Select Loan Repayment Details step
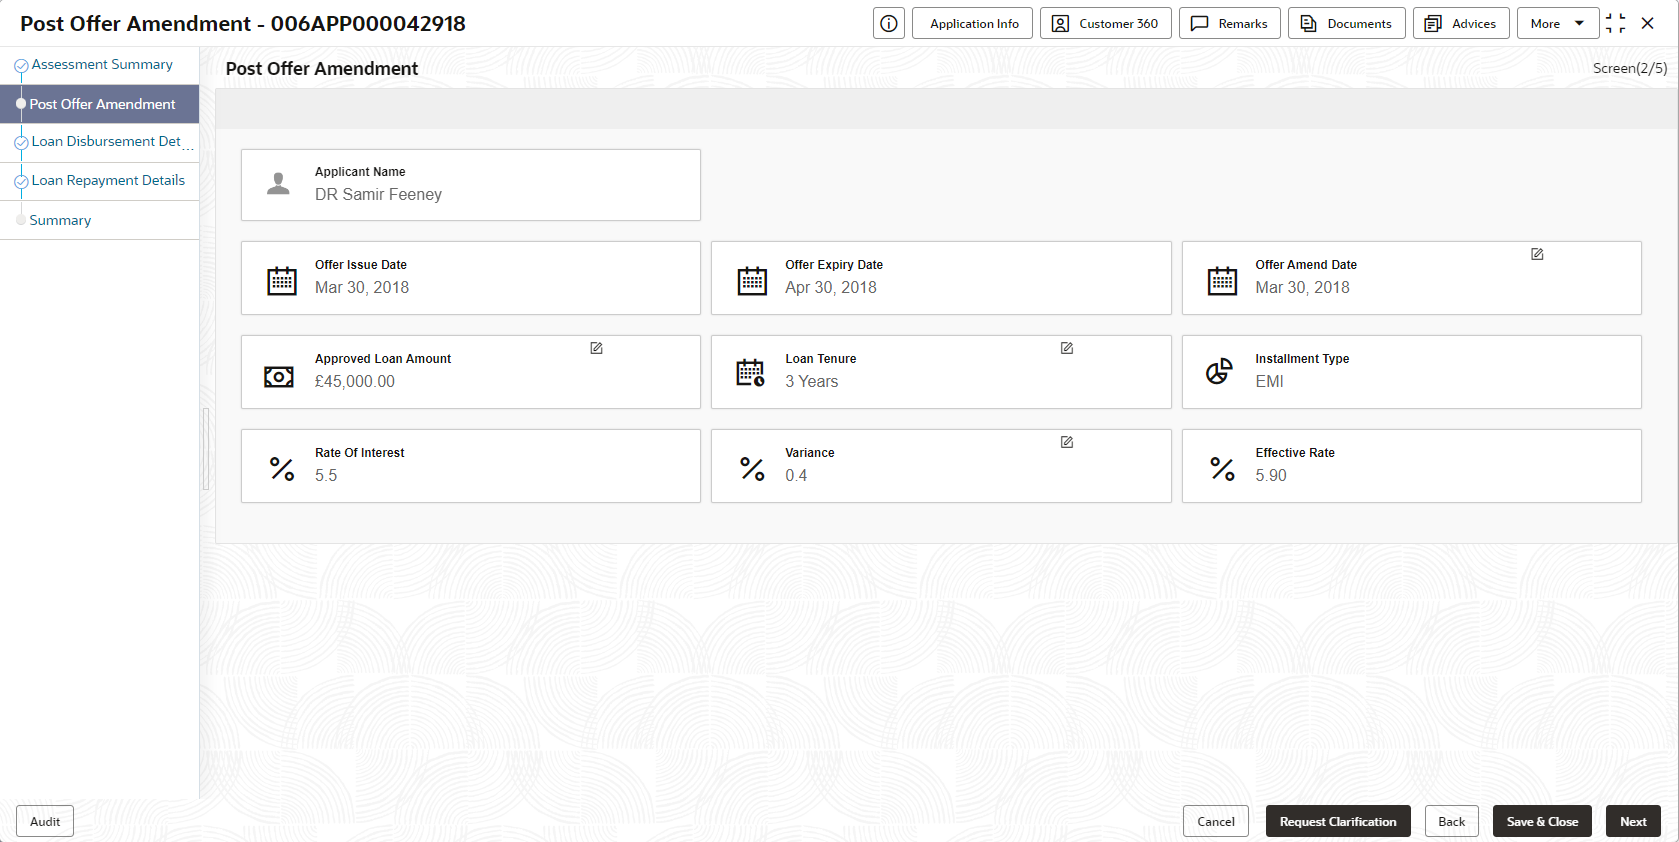The height and width of the screenshot is (842, 1679). 108,181
